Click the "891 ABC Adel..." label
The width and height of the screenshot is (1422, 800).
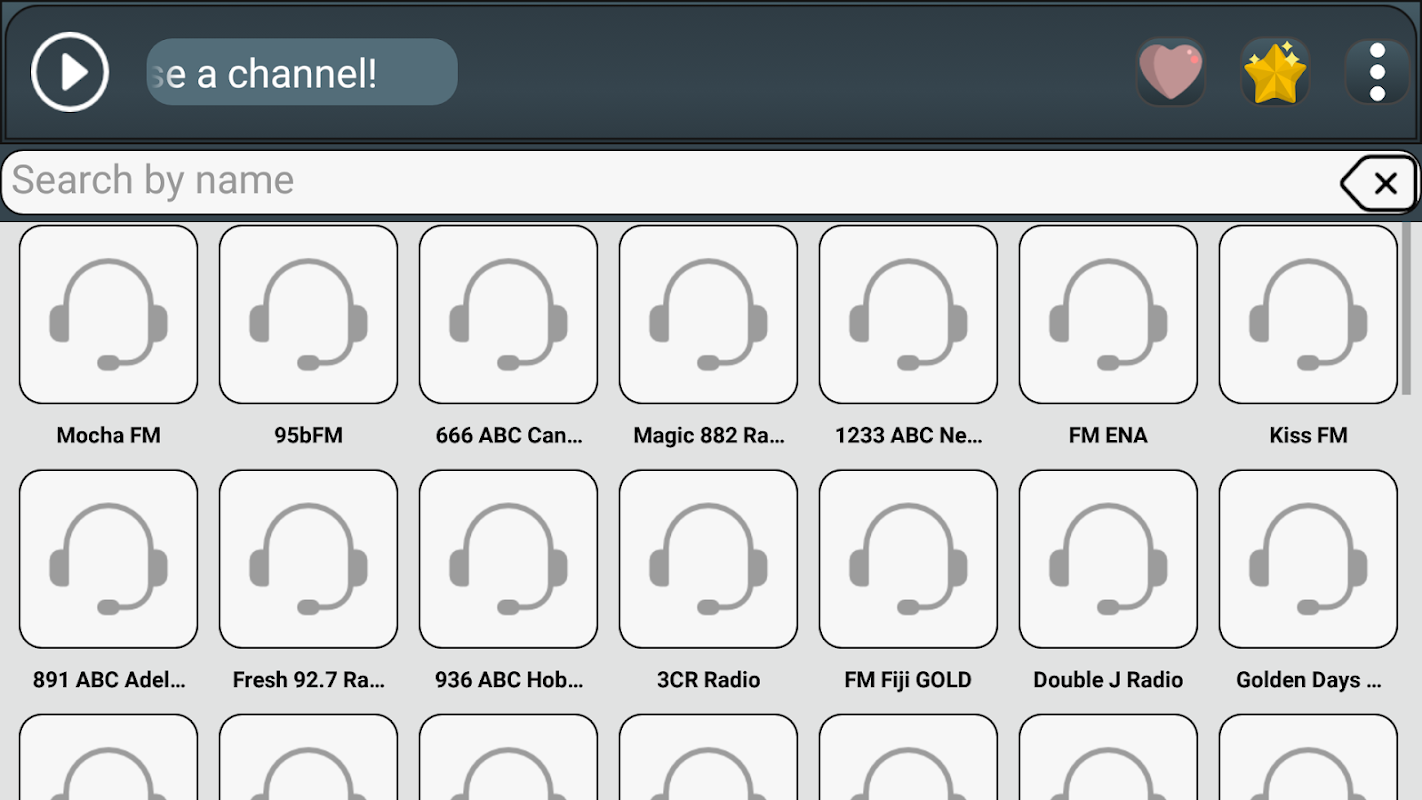[109, 680]
